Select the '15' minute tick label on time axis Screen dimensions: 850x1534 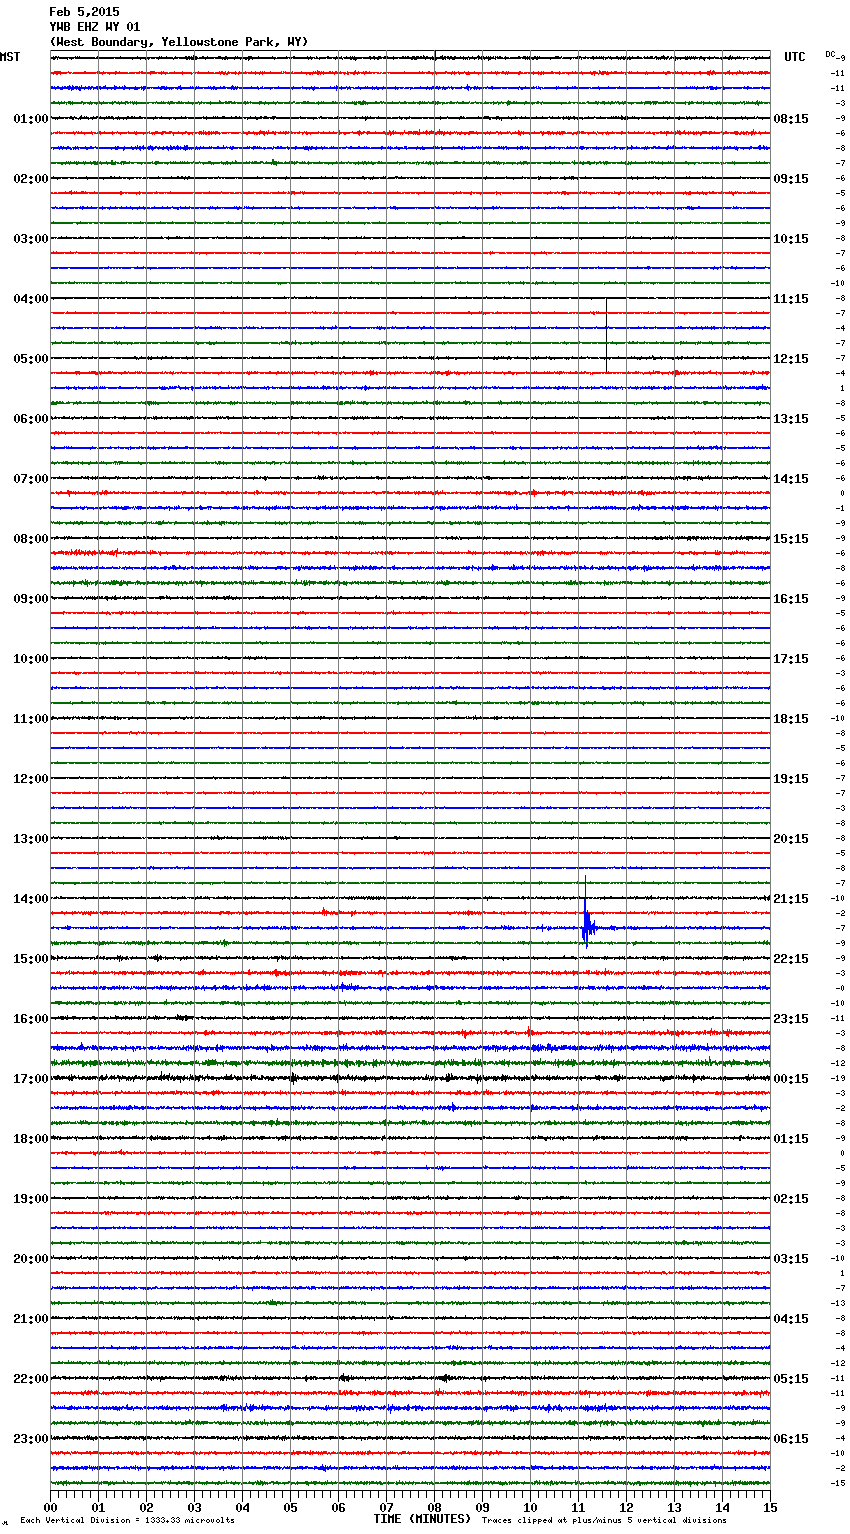click(770, 1507)
